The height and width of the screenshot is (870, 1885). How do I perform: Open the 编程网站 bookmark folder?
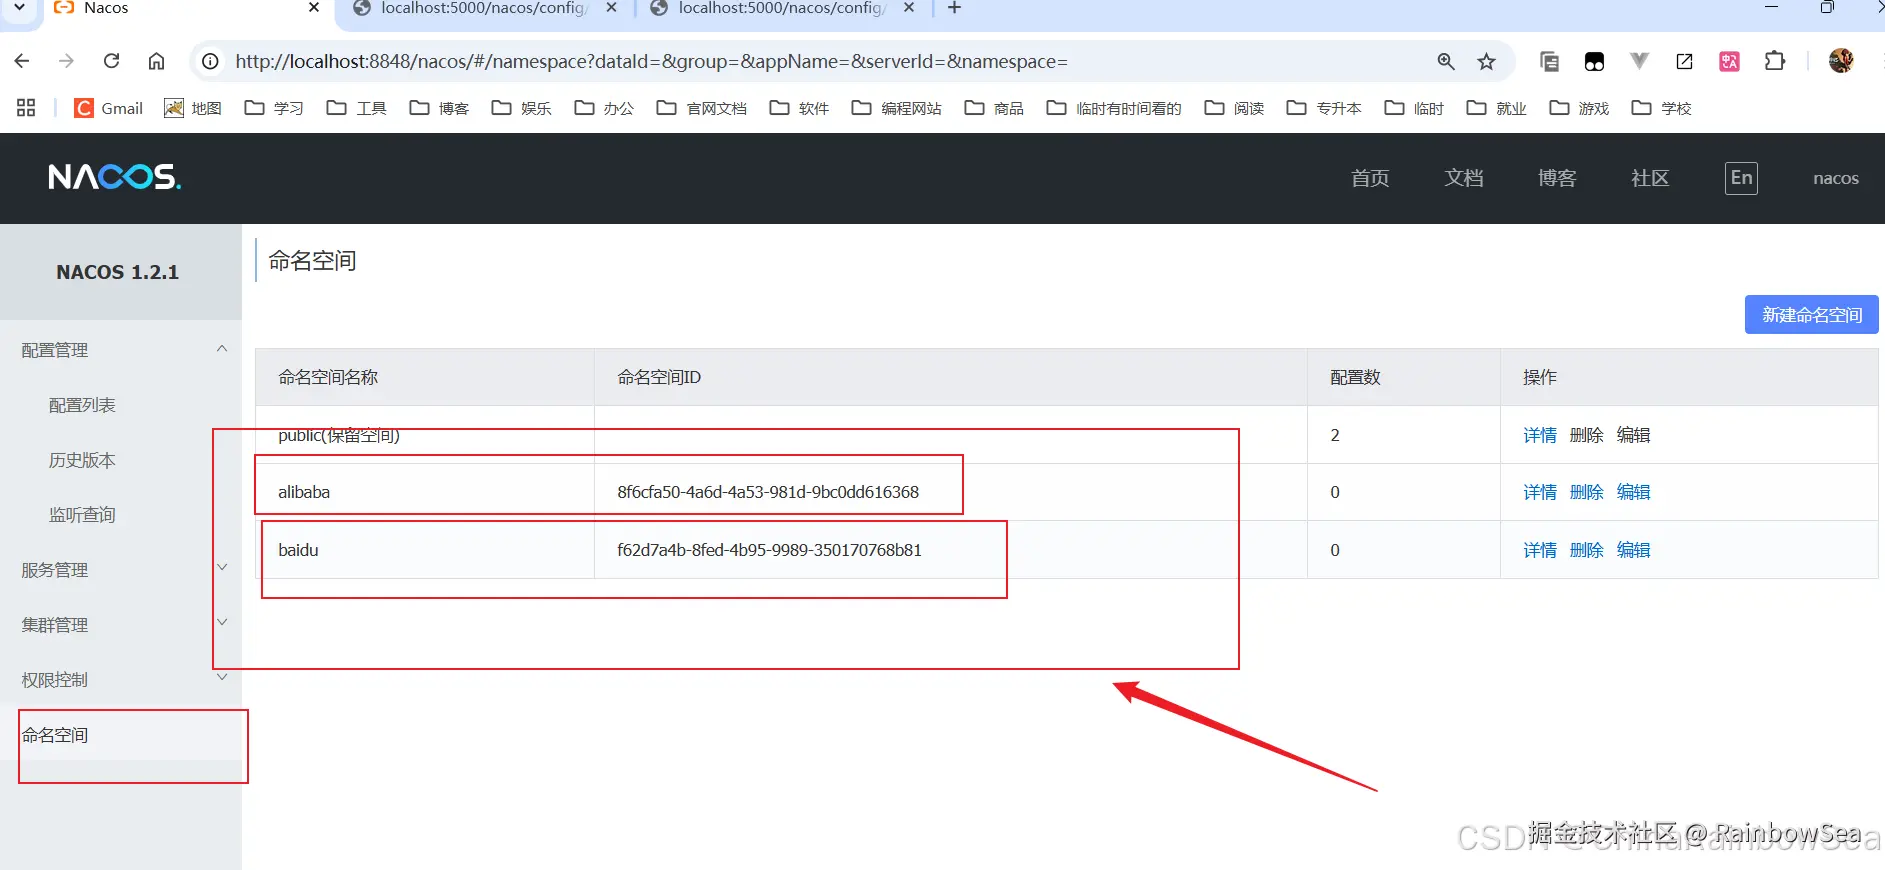click(x=897, y=108)
